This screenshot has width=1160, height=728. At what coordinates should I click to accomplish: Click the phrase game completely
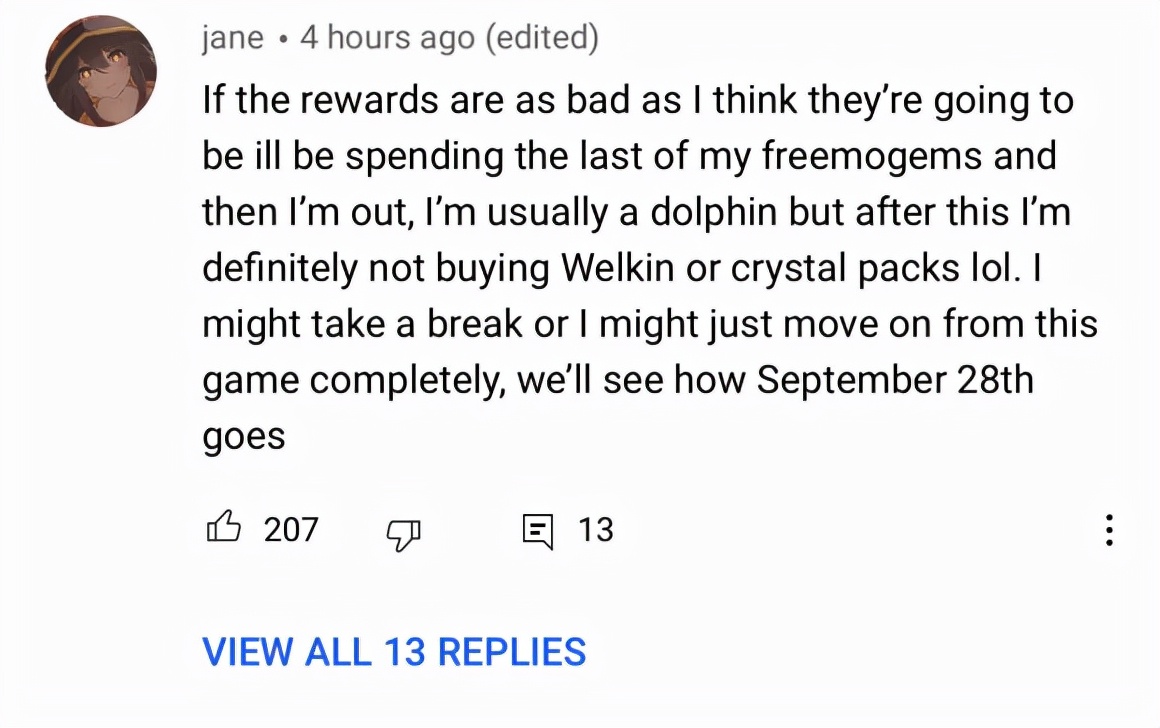[x=354, y=381]
